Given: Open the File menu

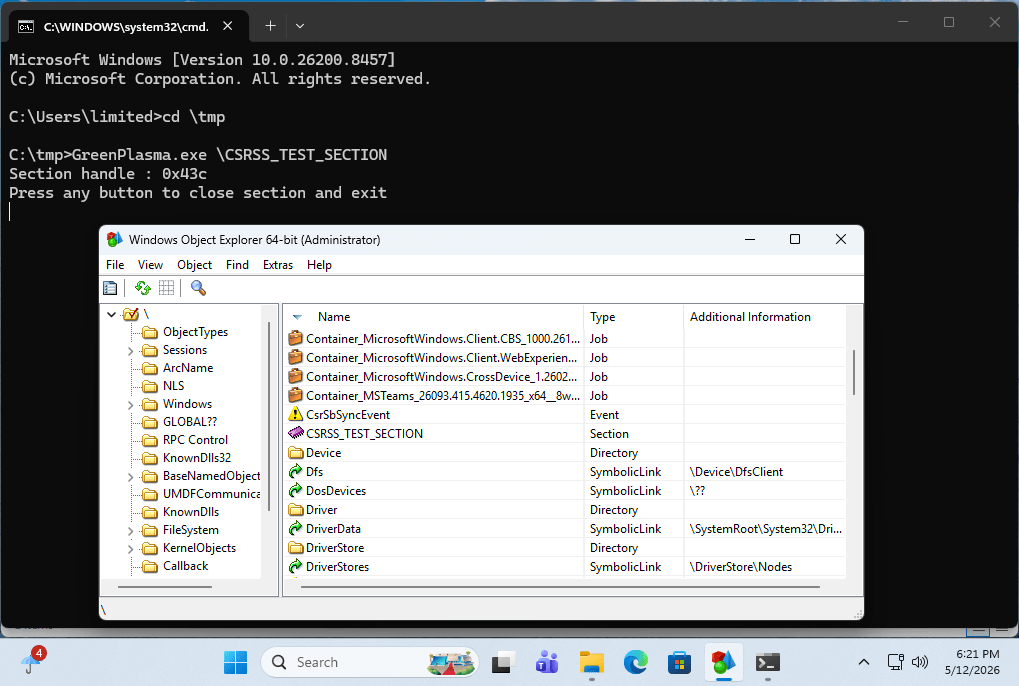Looking at the screenshot, I should coord(115,264).
